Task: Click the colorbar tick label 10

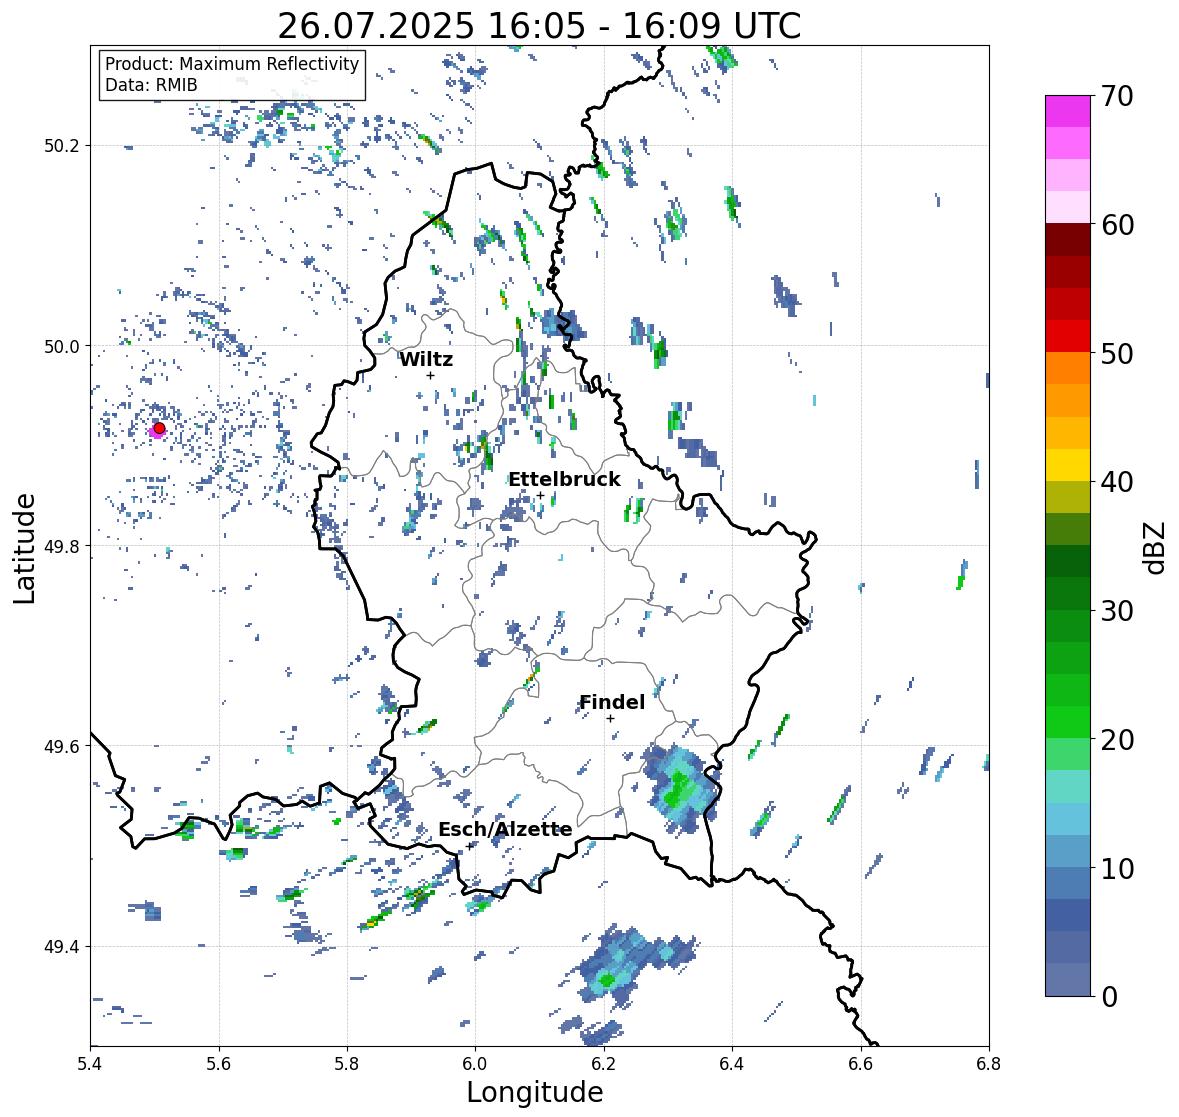Action: point(1117,868)
